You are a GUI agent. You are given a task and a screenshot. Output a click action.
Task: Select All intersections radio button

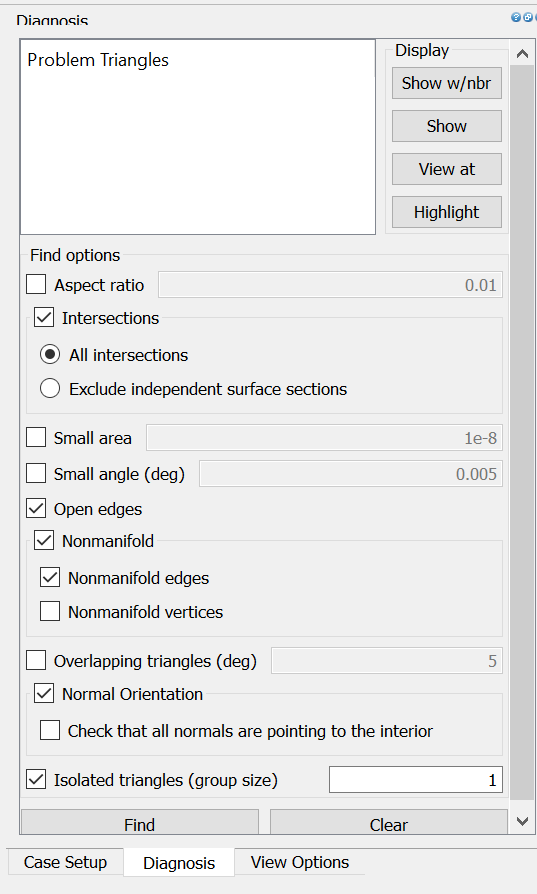[50, 355]
